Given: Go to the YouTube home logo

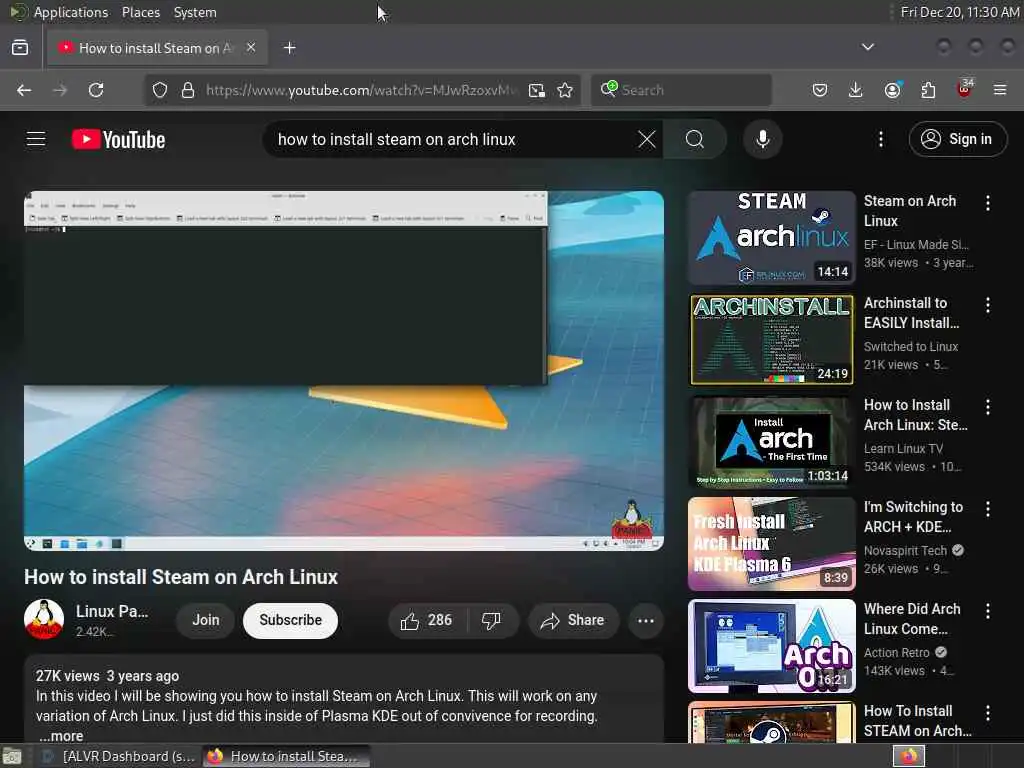Looking at the screenshot, I should click(118, 139).
